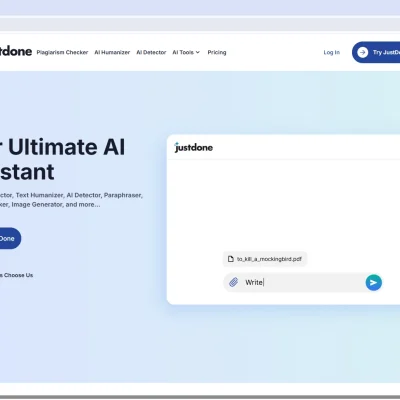Image resolution: width=400 pixels, height=400 pixels.
Task: Click the chat text input containing Write
Action: click(303, 283)
